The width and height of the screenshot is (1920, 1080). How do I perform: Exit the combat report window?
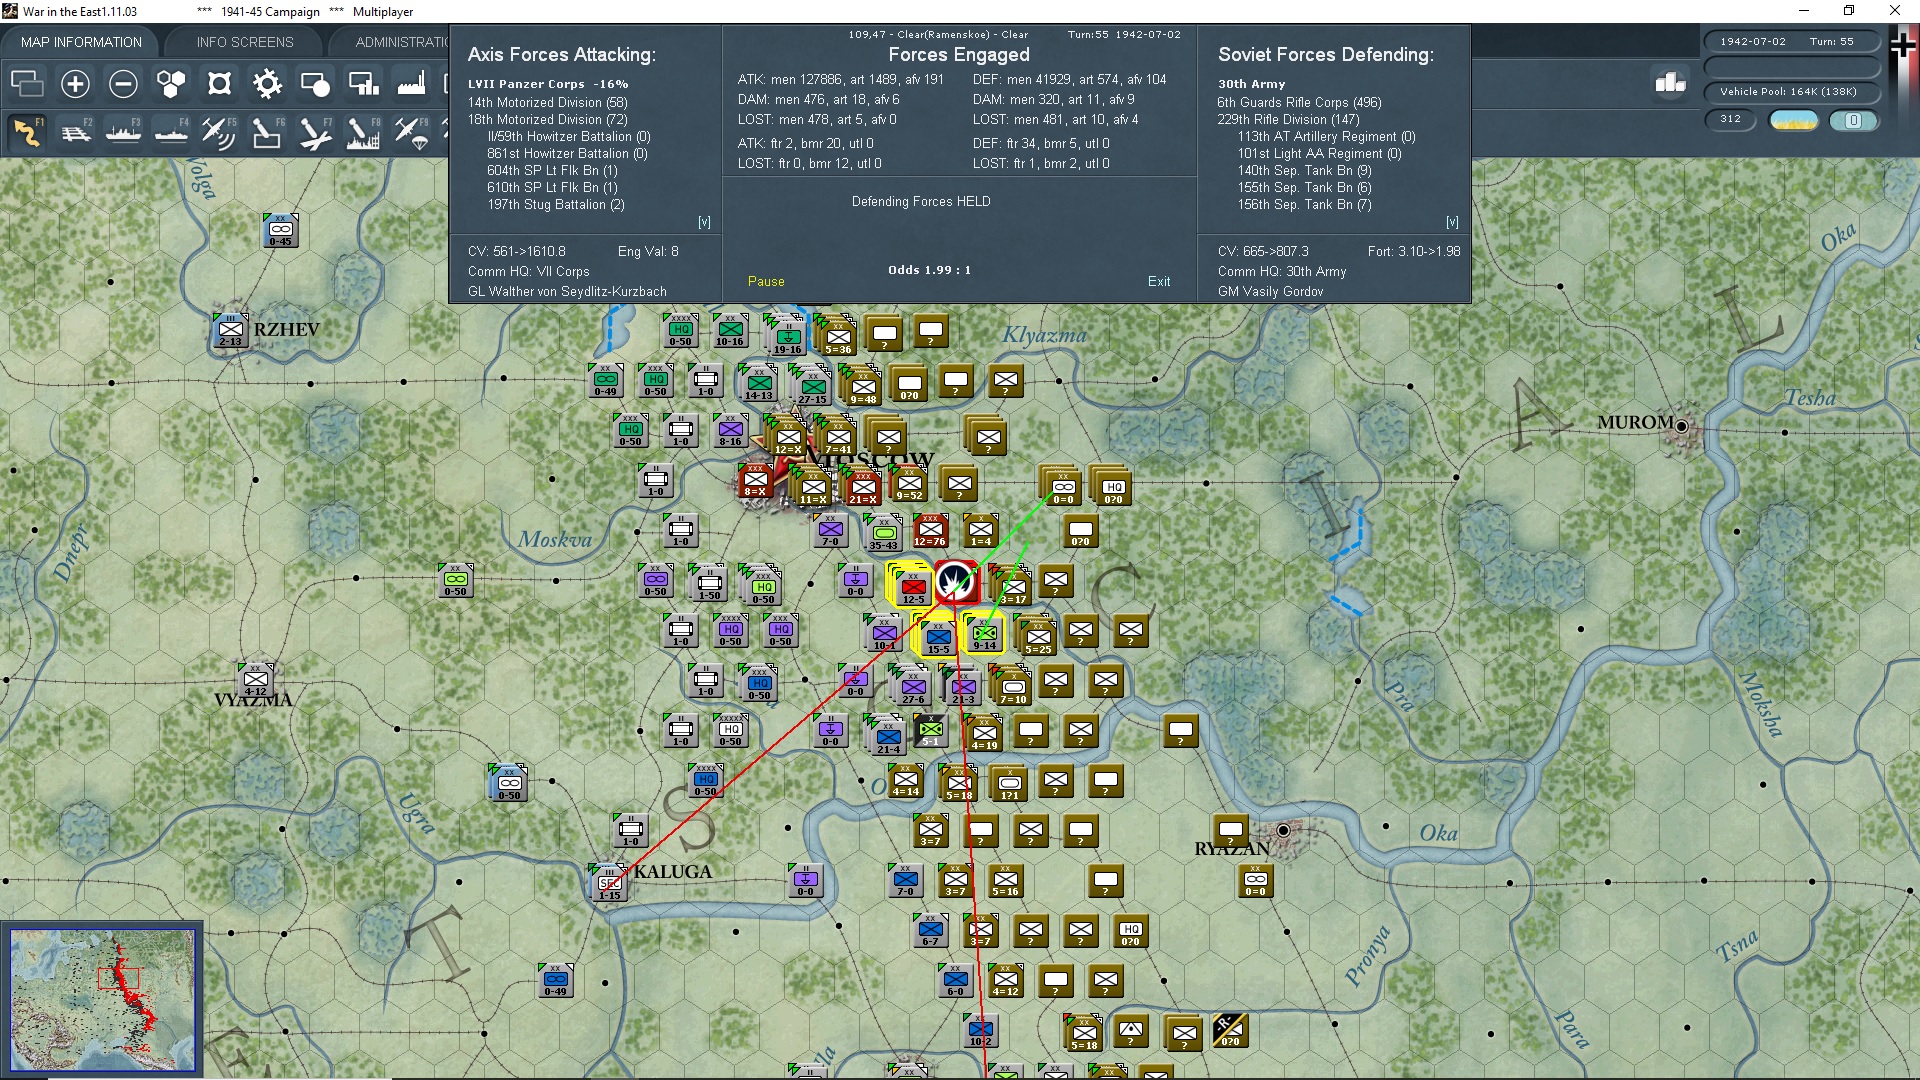[x=1159, y=282]
